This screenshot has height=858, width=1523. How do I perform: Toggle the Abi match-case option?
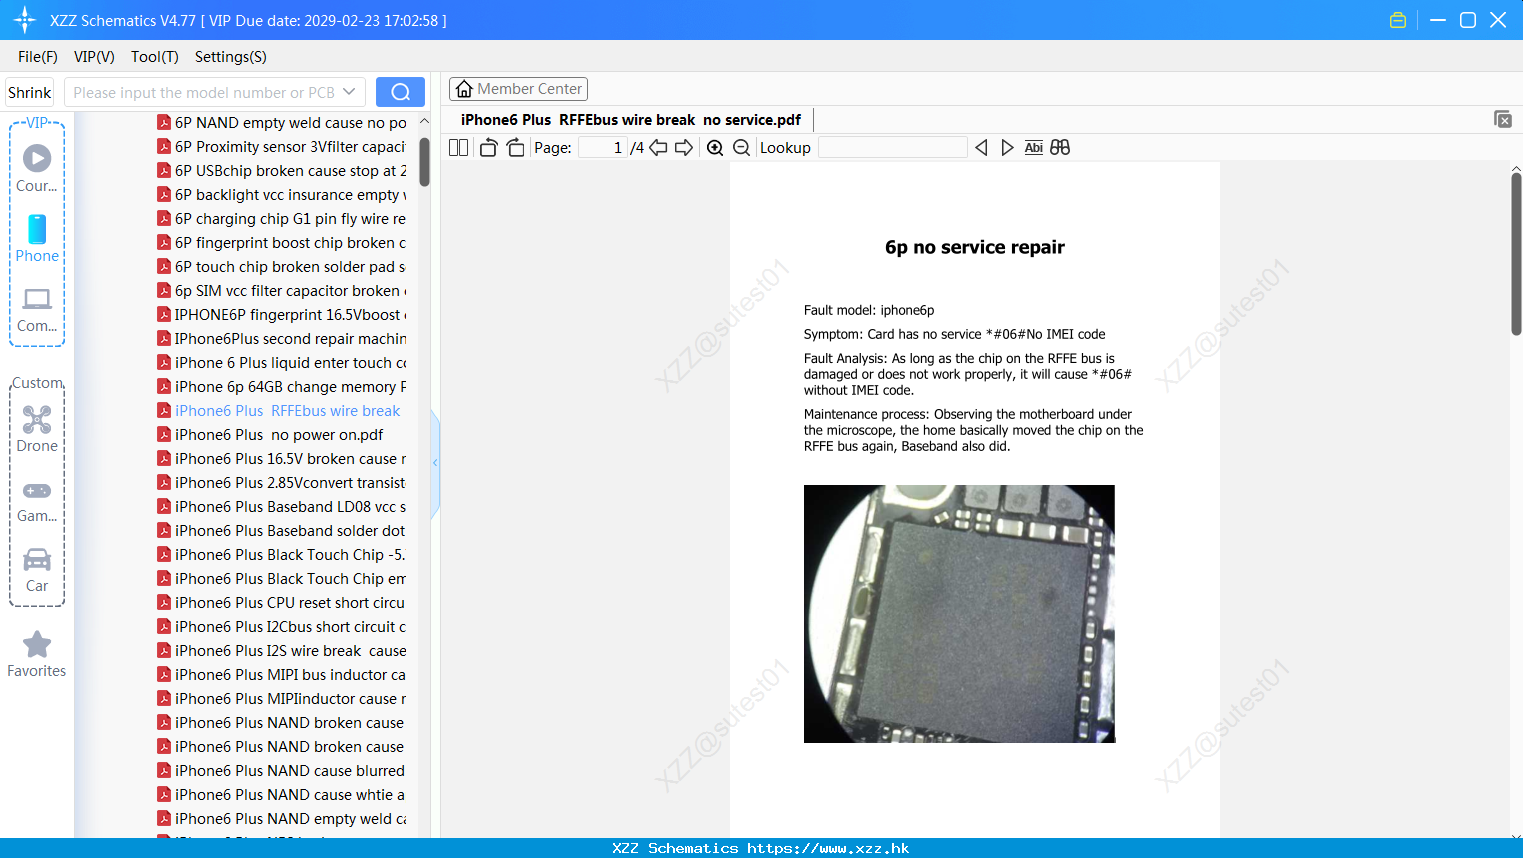pos(1034,147)
